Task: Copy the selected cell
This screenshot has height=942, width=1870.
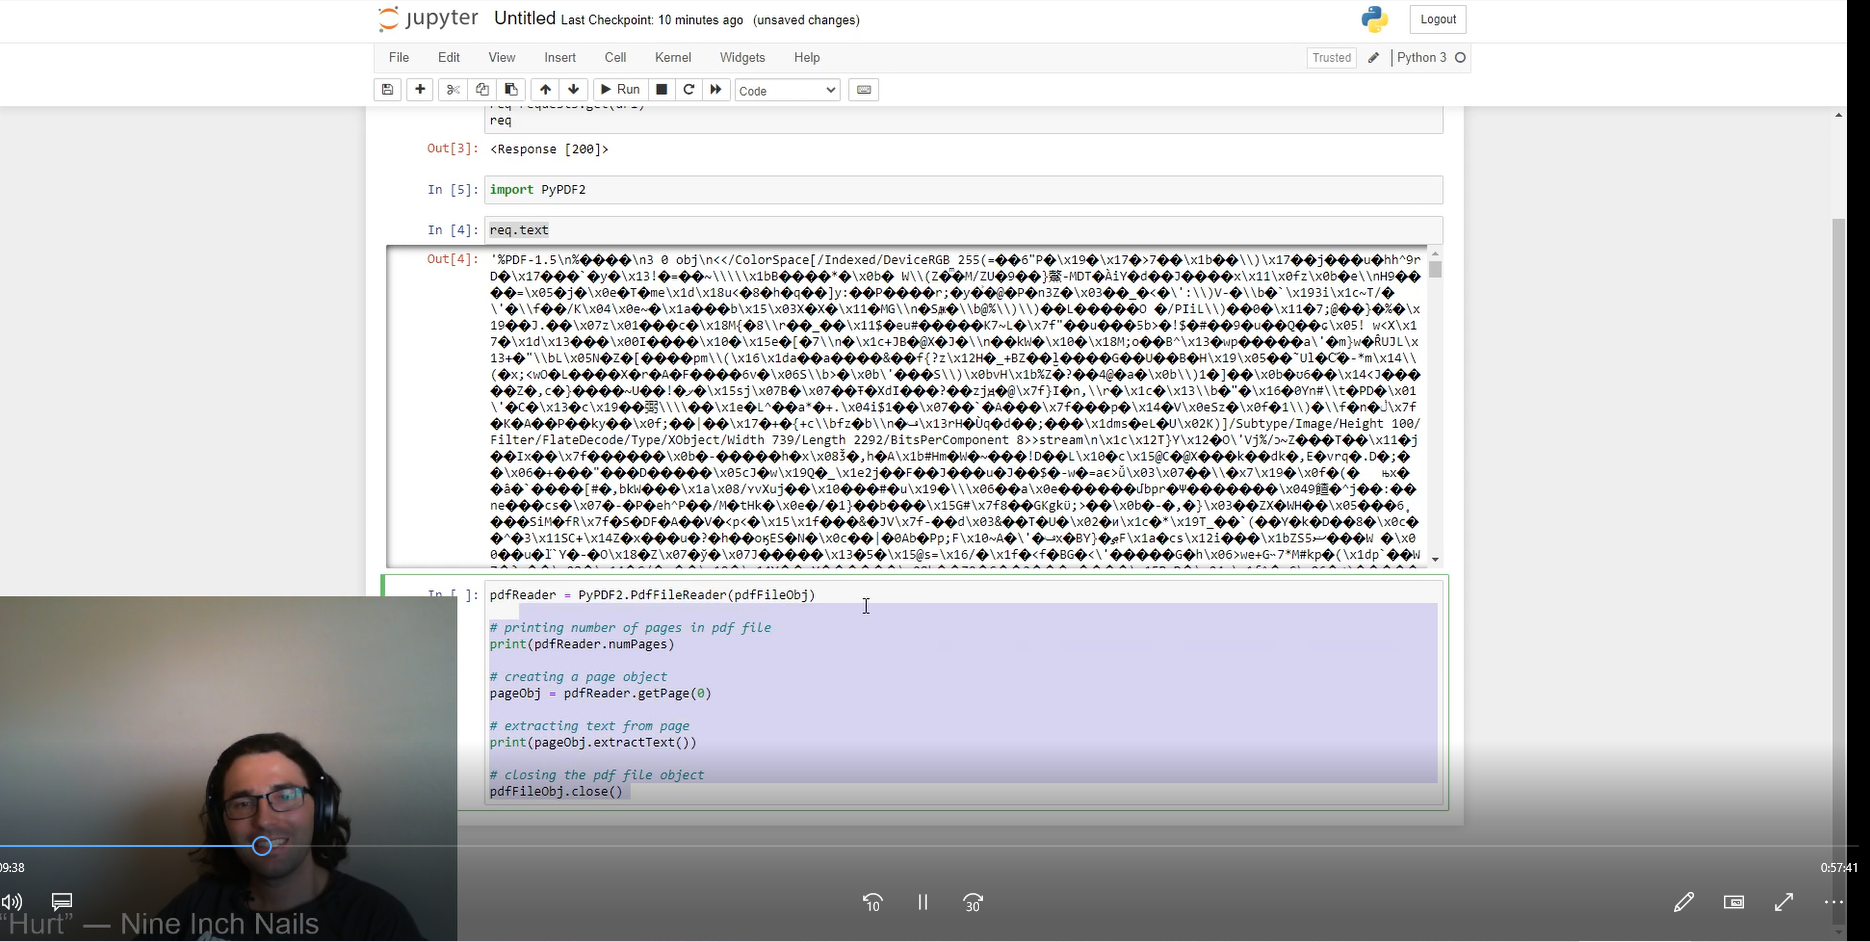Action: click(x=482, y=90)
